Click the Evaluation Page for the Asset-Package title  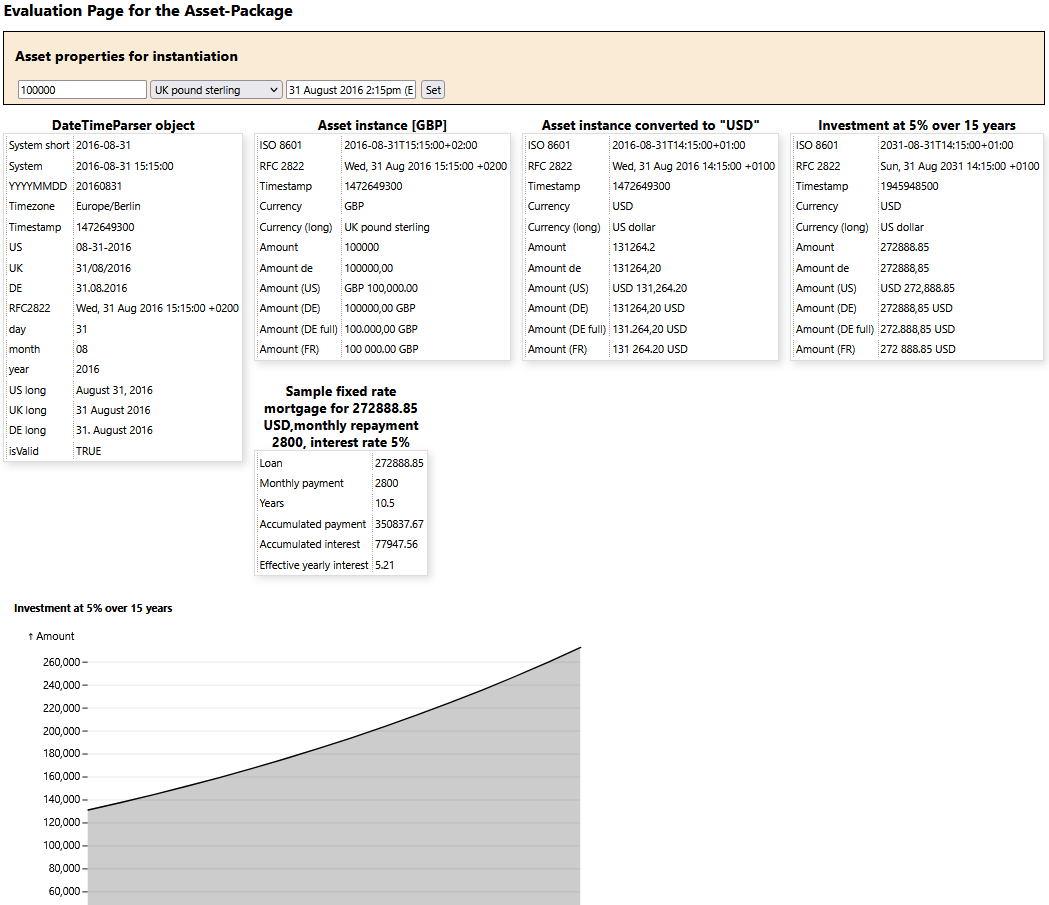pyautogui.click(x=149, y=11)
